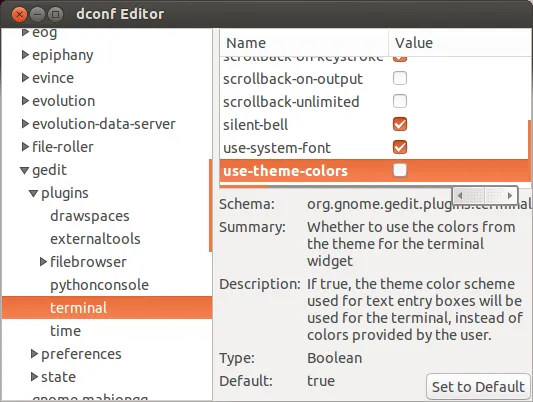Select the evince tree label
This screenshot has width=533, height=402.
[x=53, y=78]
